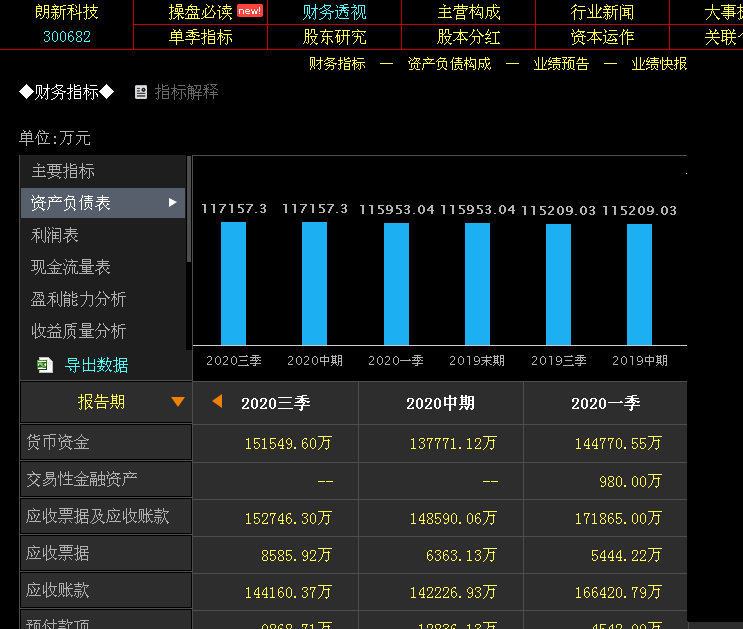Screen dimensions: 743x629
Task: Click the 单位:万元 unit label
Action: (54, 138)
